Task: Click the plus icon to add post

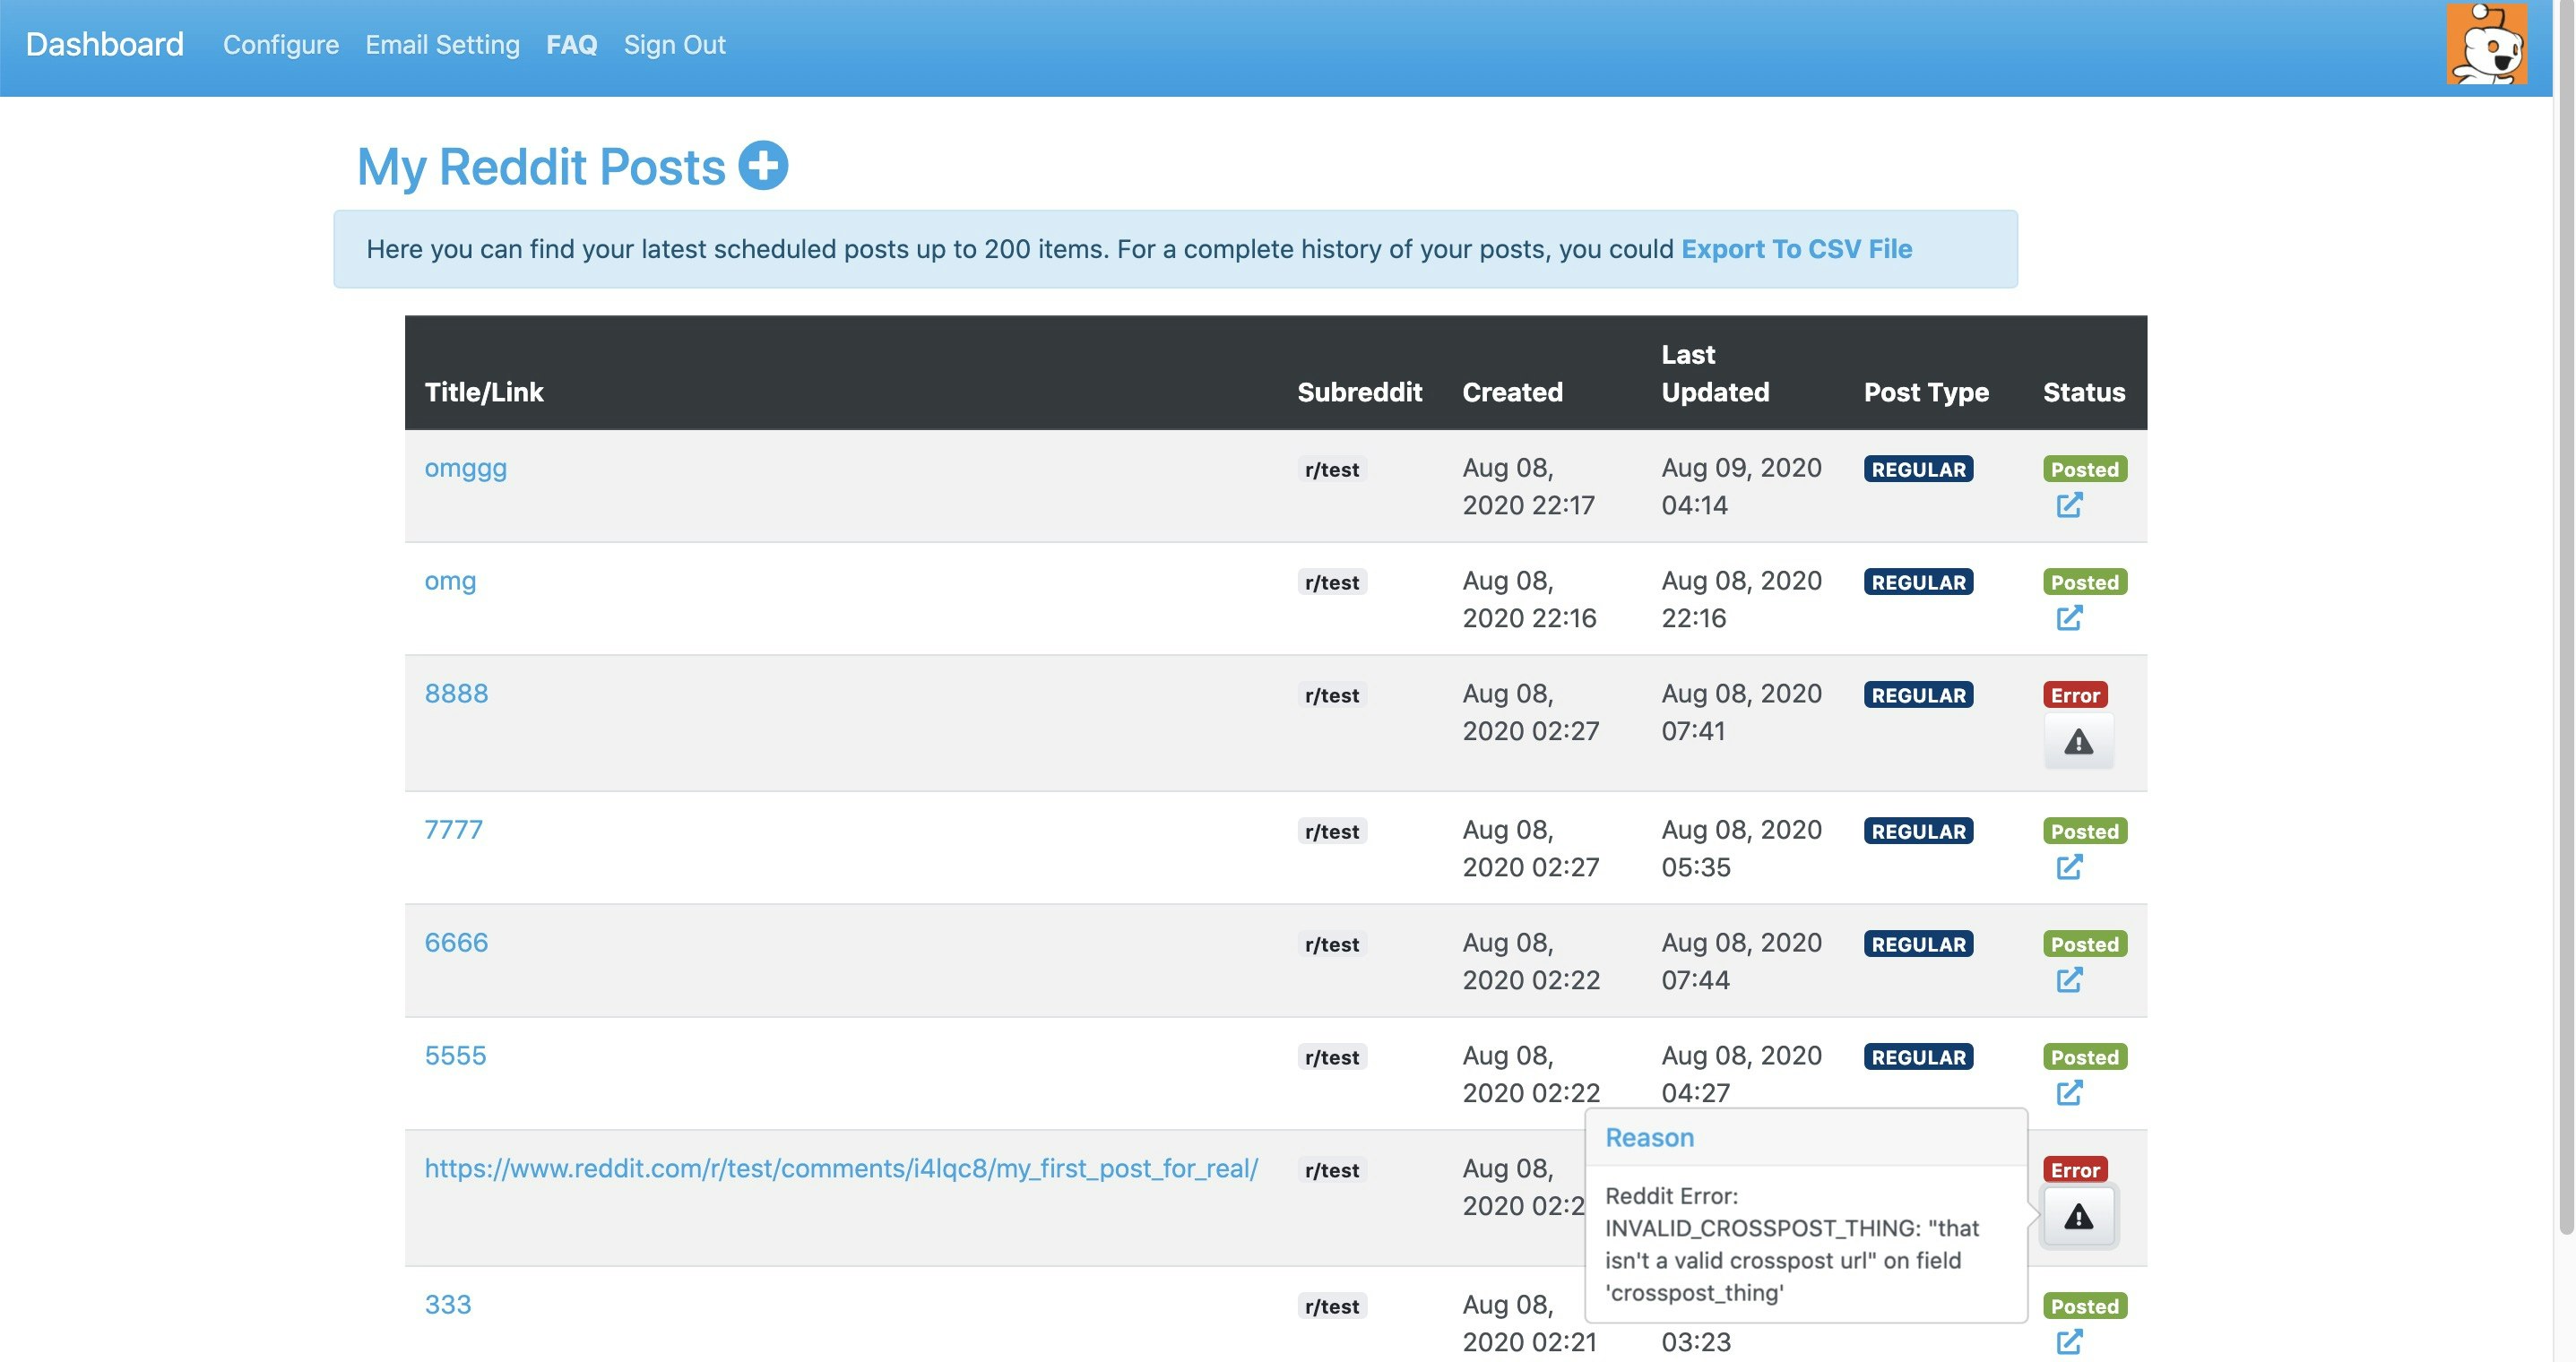Action: (x=763, y=166)
